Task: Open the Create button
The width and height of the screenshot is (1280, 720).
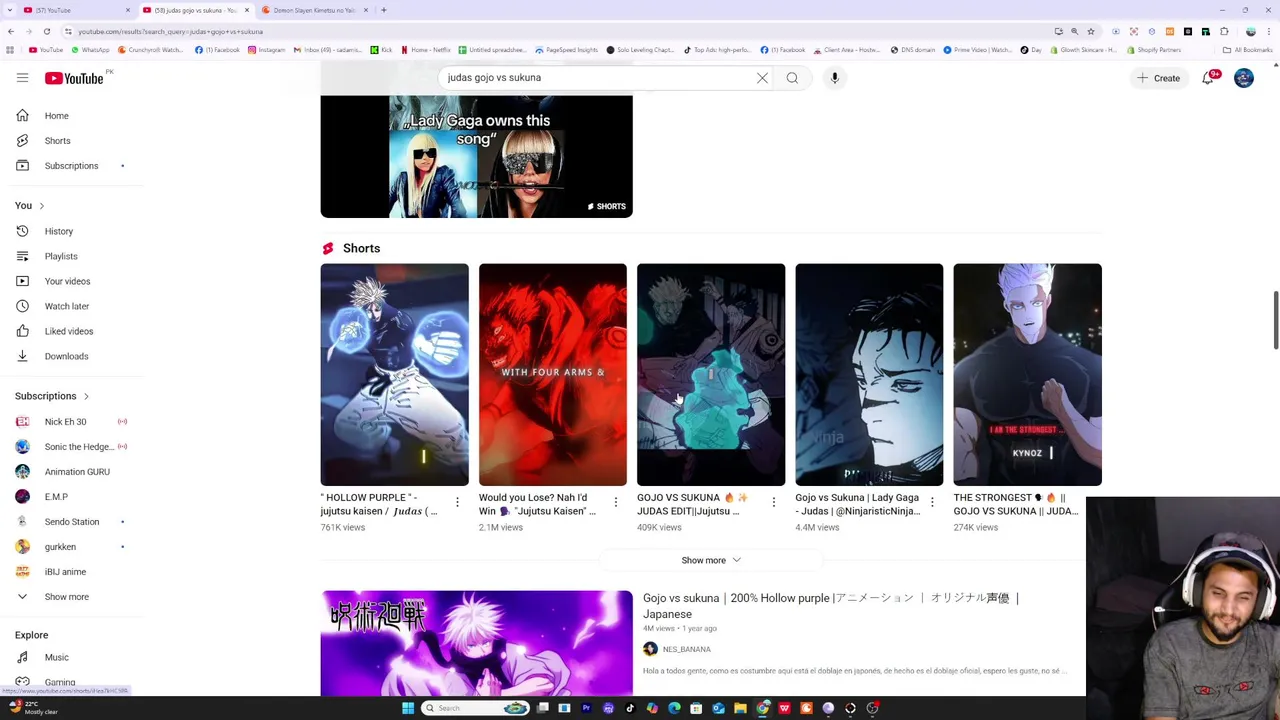Action: 1158,78
